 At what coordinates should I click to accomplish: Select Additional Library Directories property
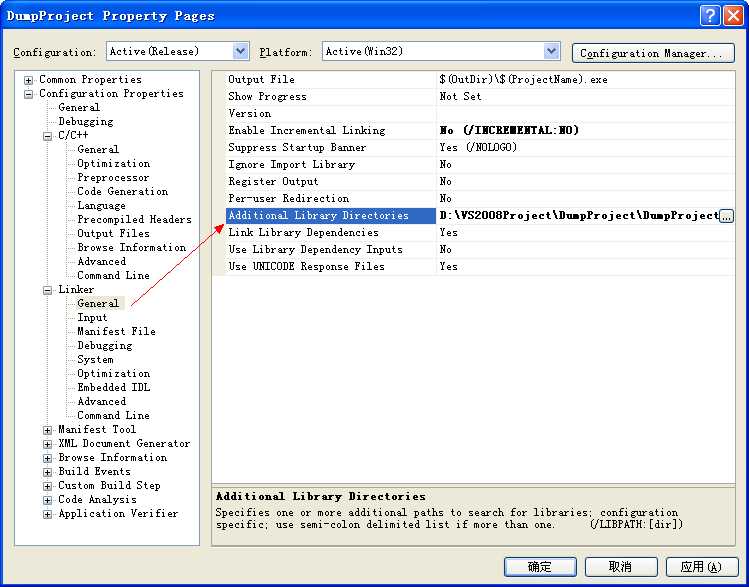(x=331, y=215)
